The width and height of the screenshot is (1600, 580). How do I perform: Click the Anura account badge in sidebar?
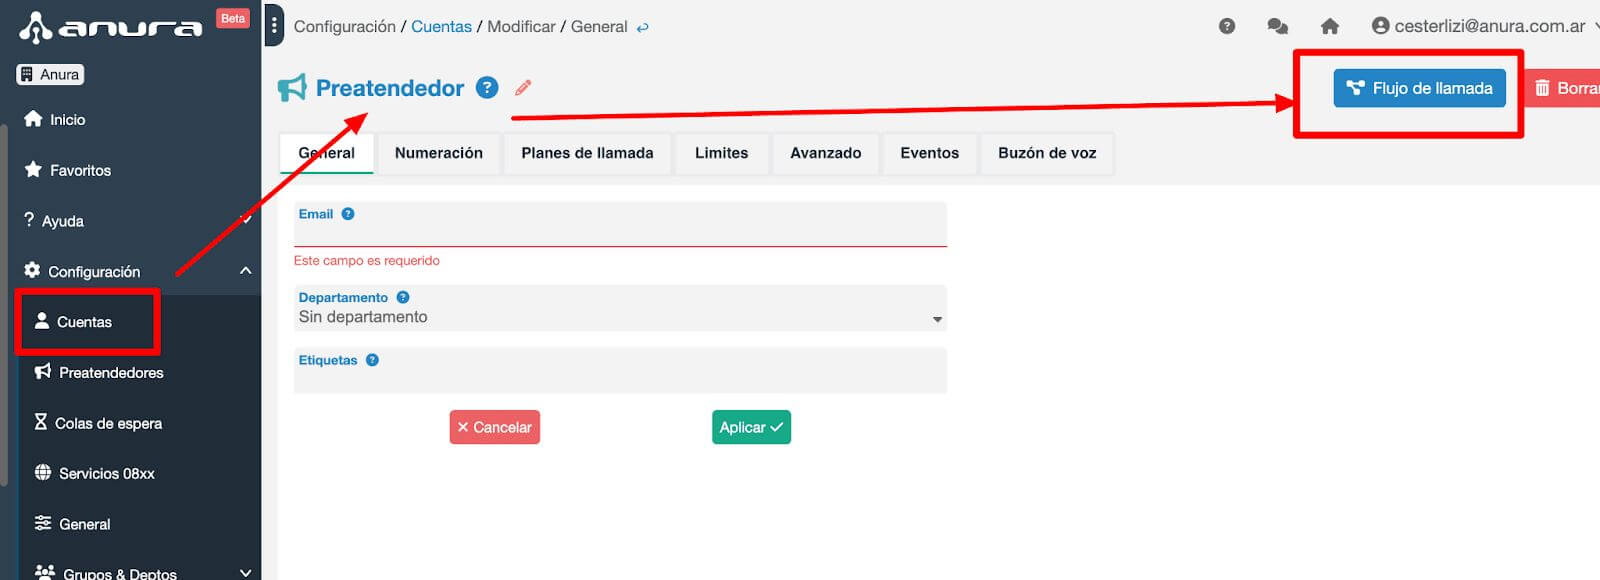tap(50, 74)
